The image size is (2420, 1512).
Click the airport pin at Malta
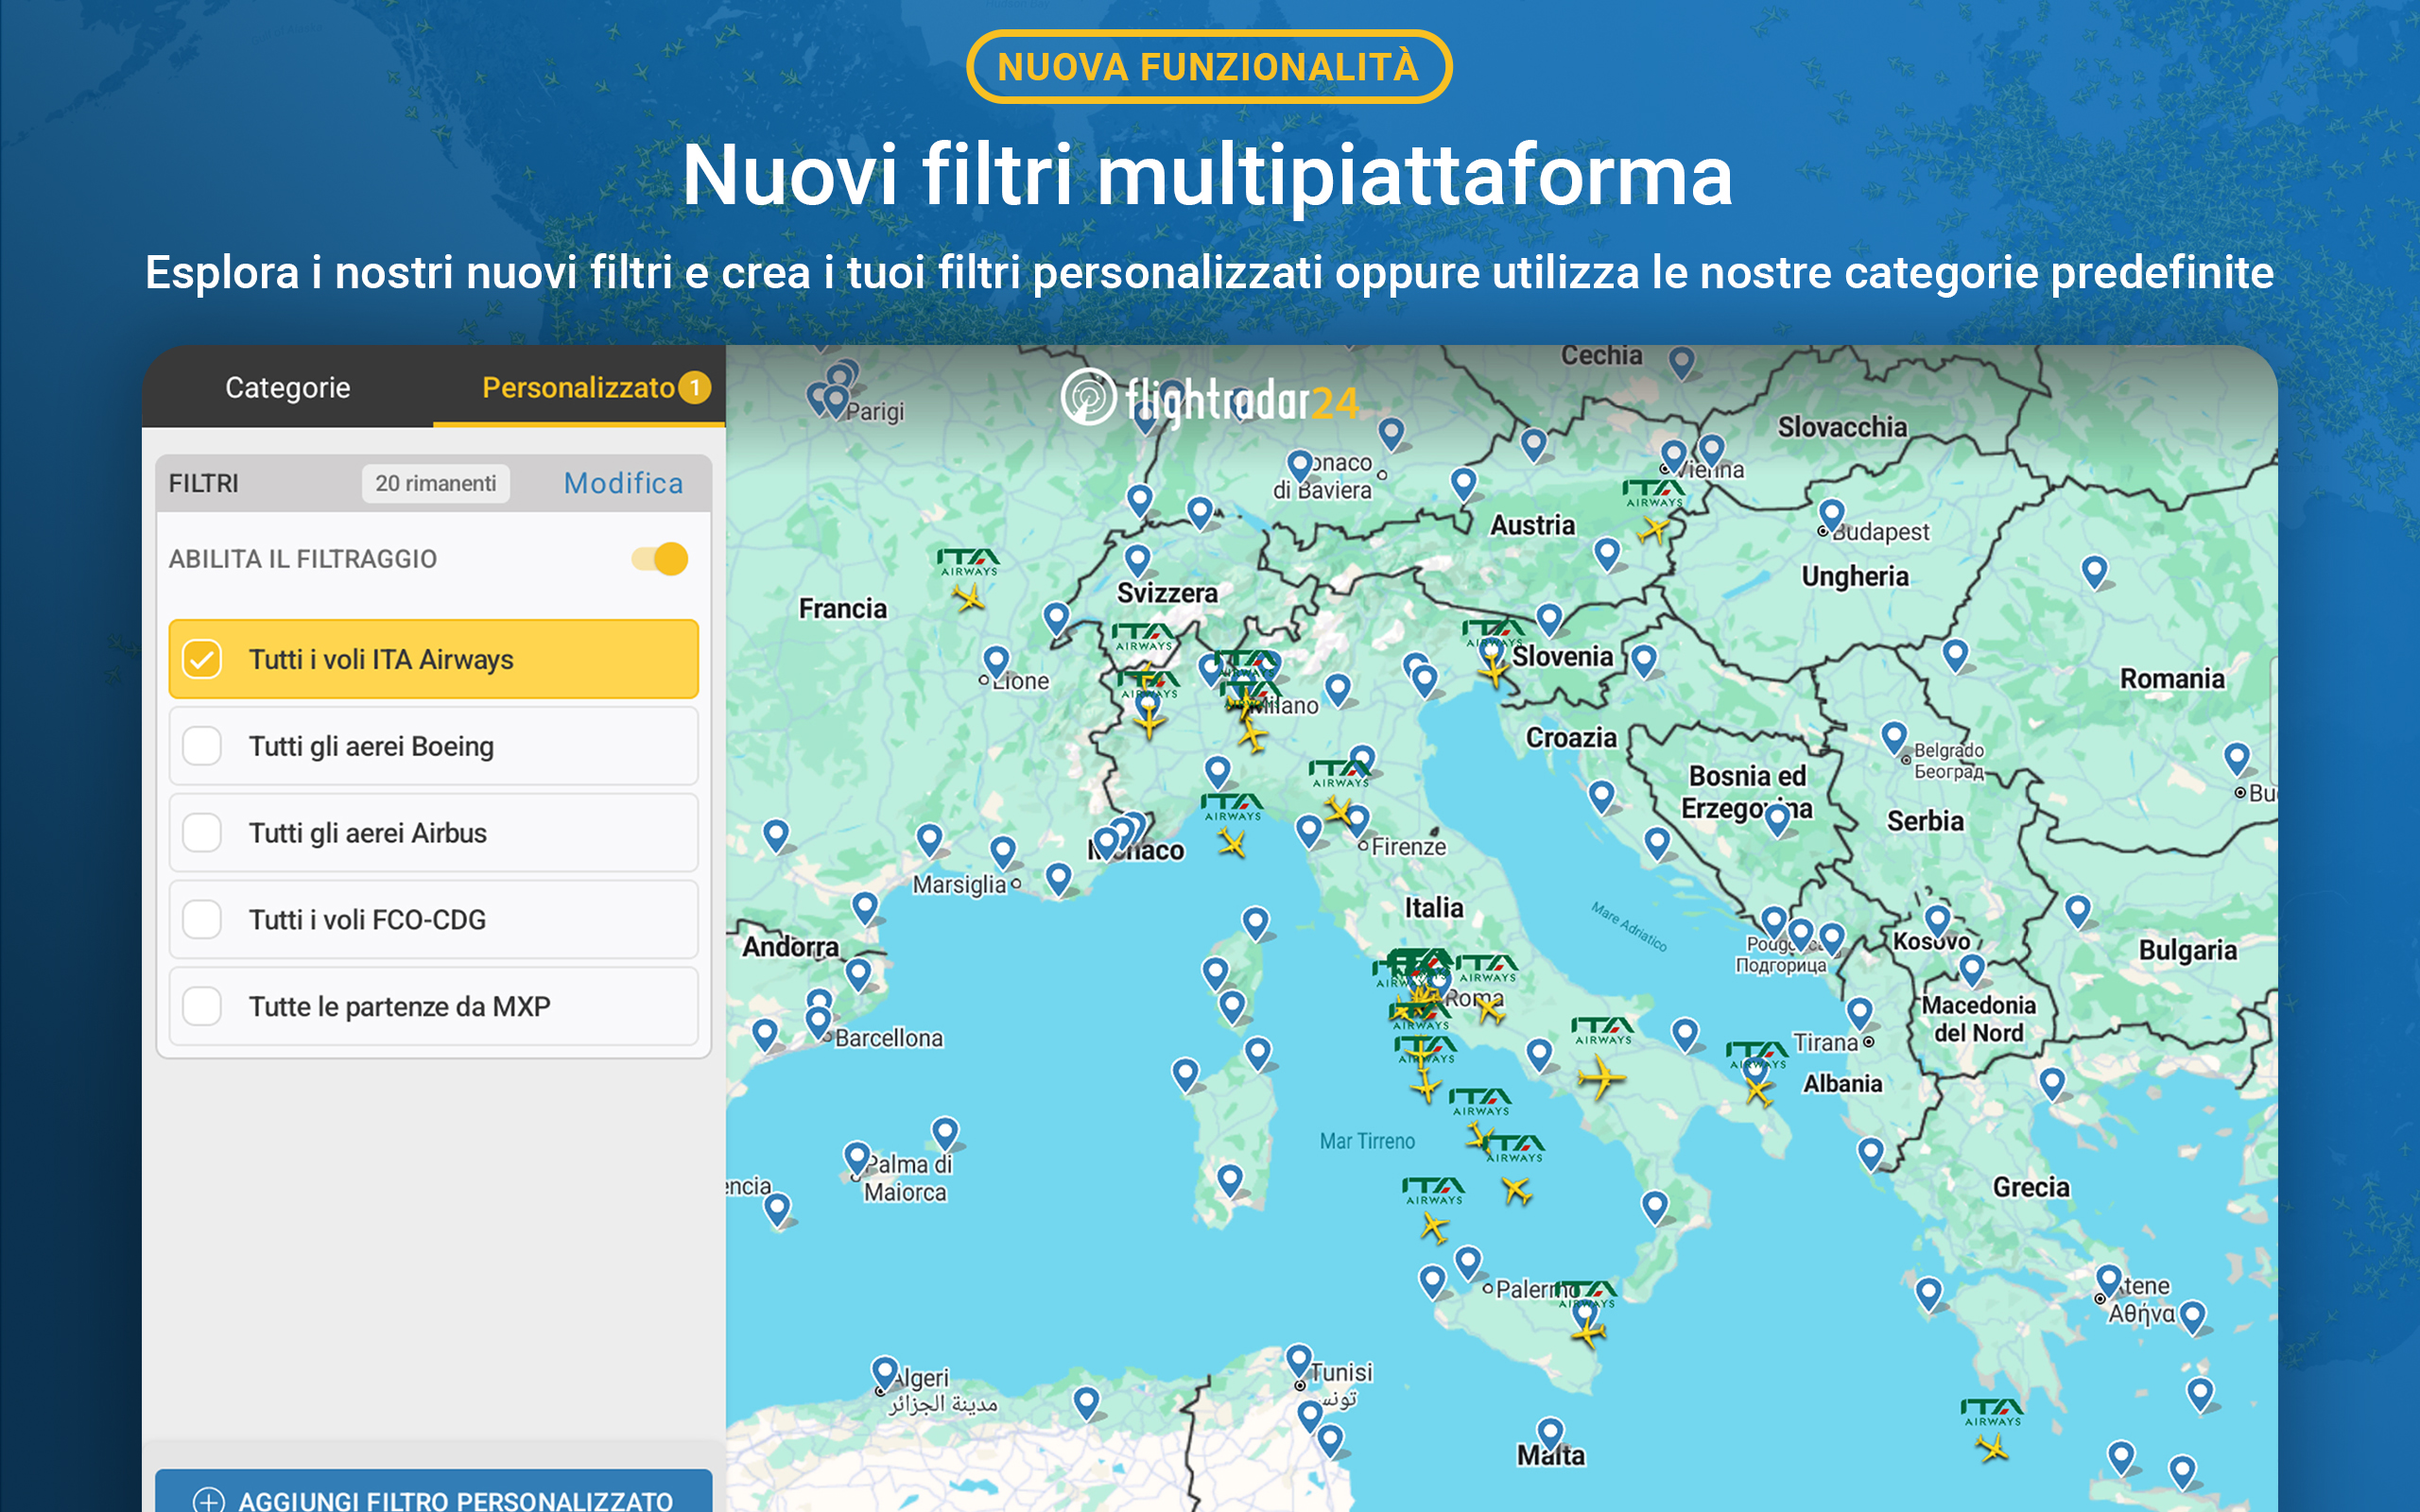coord(1550,1434)
